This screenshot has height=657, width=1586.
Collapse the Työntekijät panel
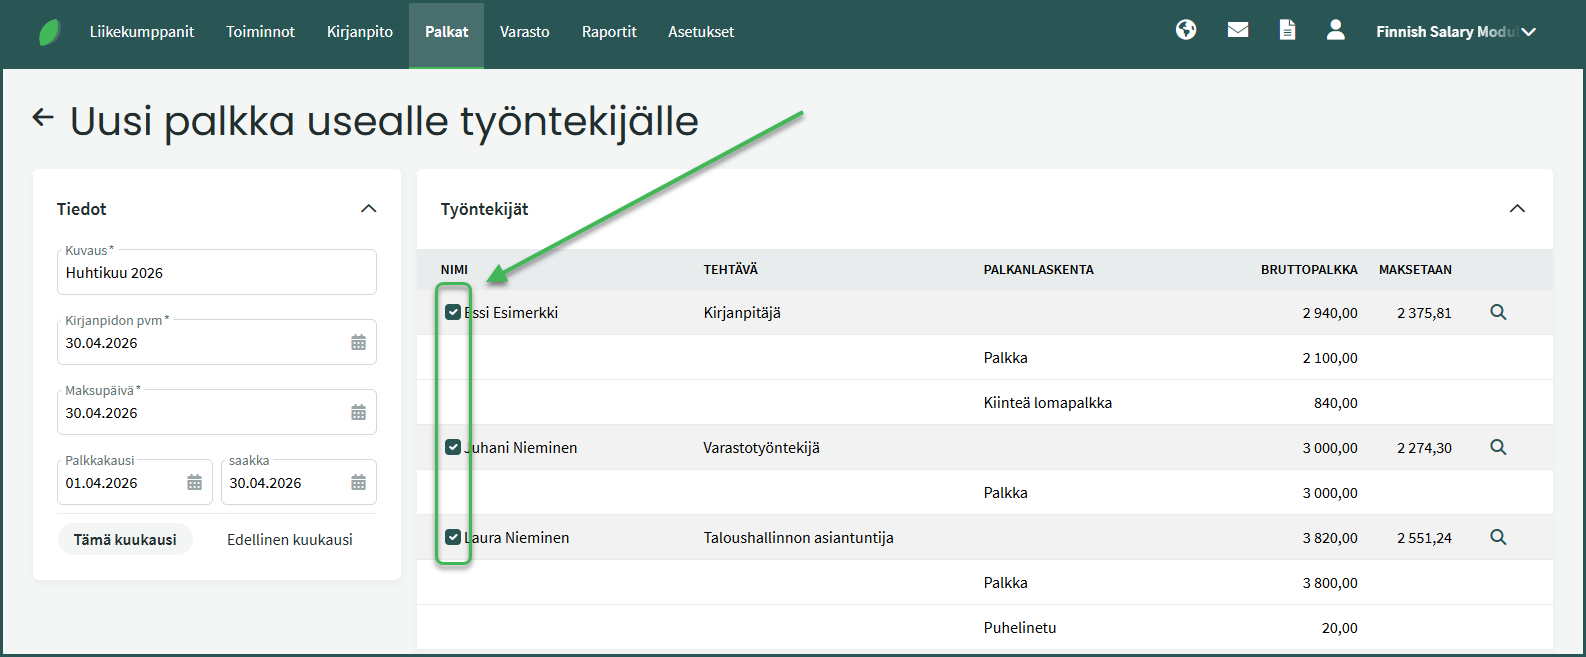coord(1517,209)
